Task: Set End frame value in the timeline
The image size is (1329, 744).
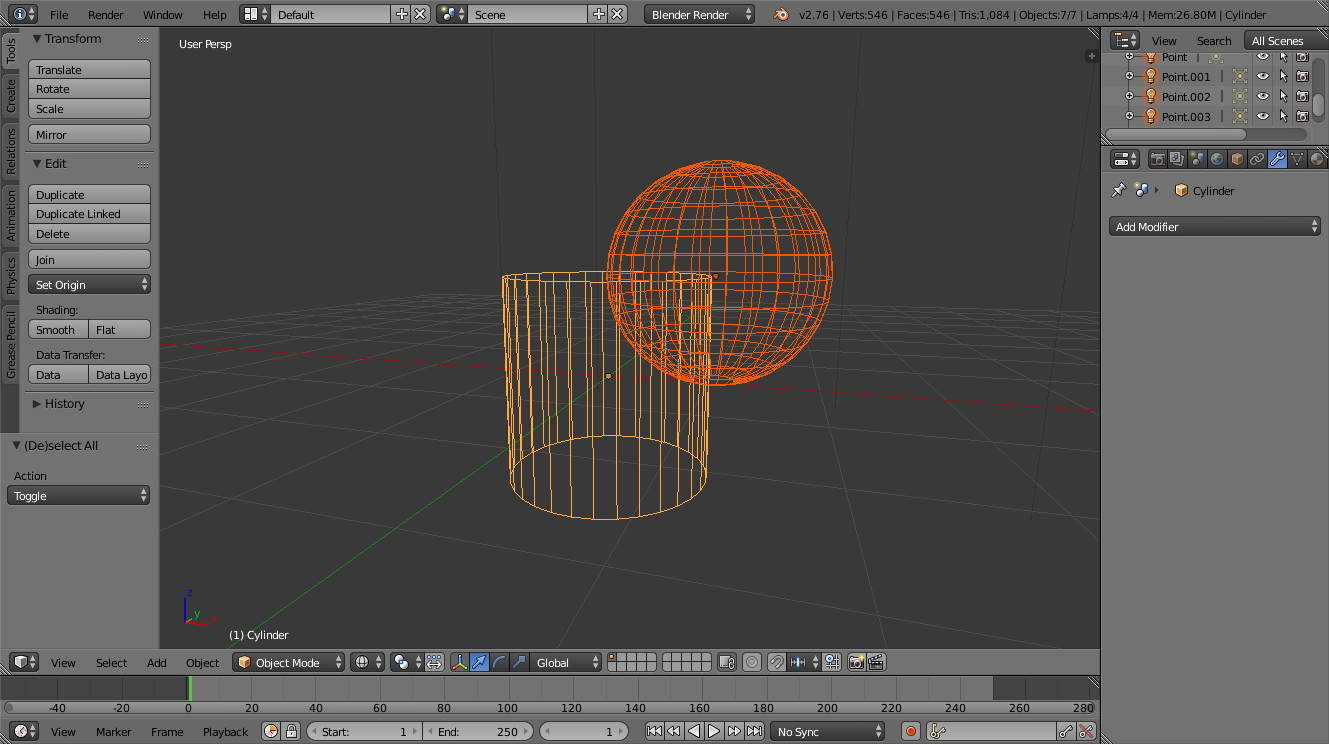Action: 478,731
